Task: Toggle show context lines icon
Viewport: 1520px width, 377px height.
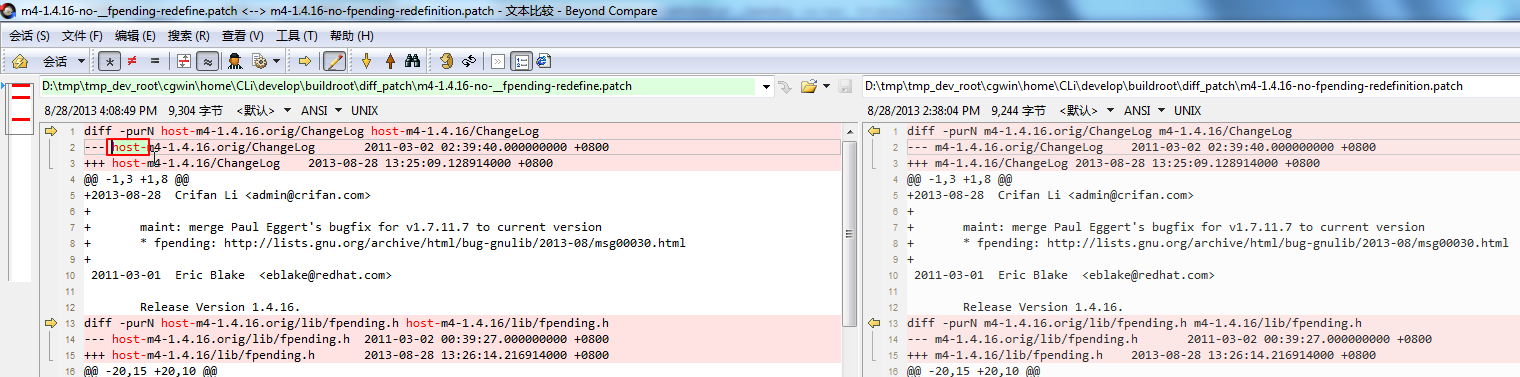Action: click(x=183, y=61)
